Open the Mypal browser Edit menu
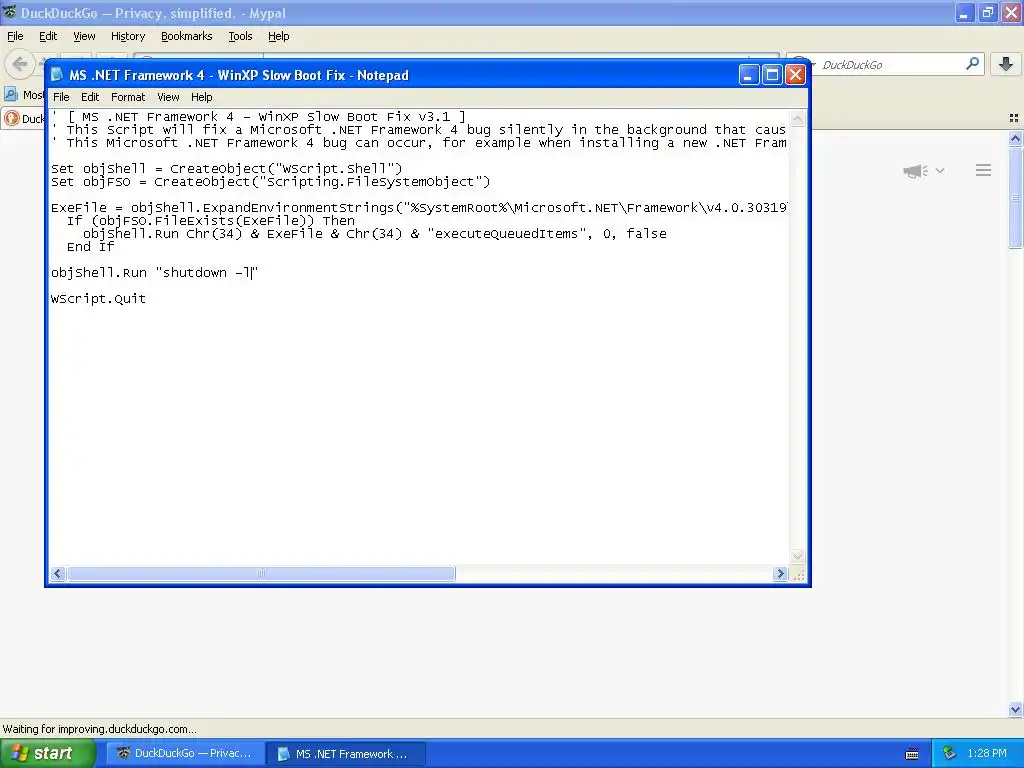Viewport: 1024px width, 768px height. click(48, 36)
